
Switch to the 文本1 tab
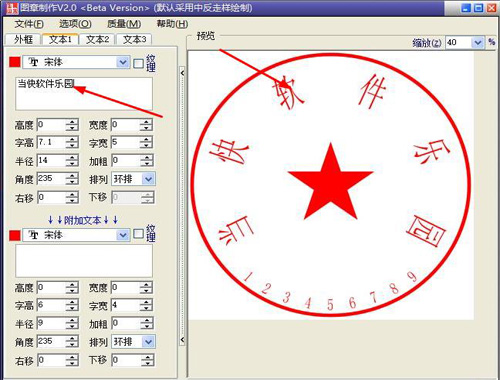60,39
